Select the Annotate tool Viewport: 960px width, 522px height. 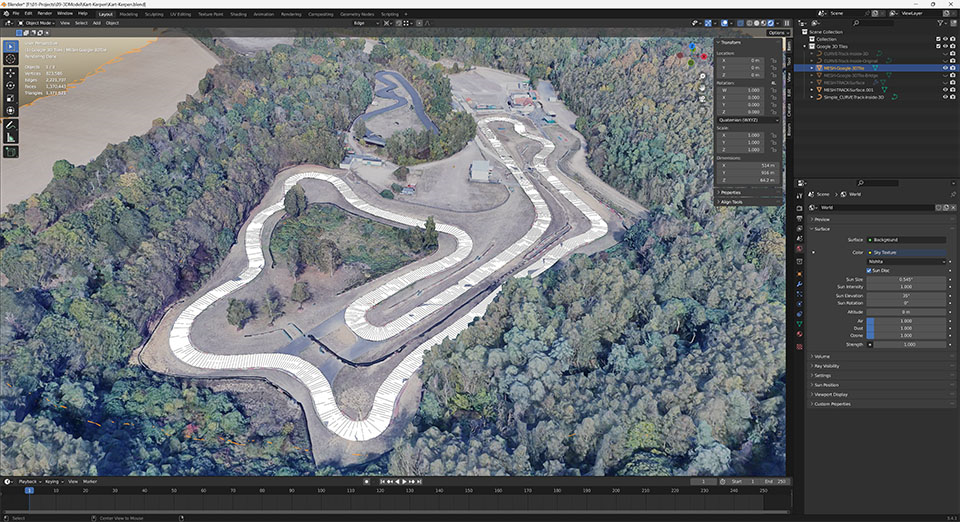click(10, 125)
